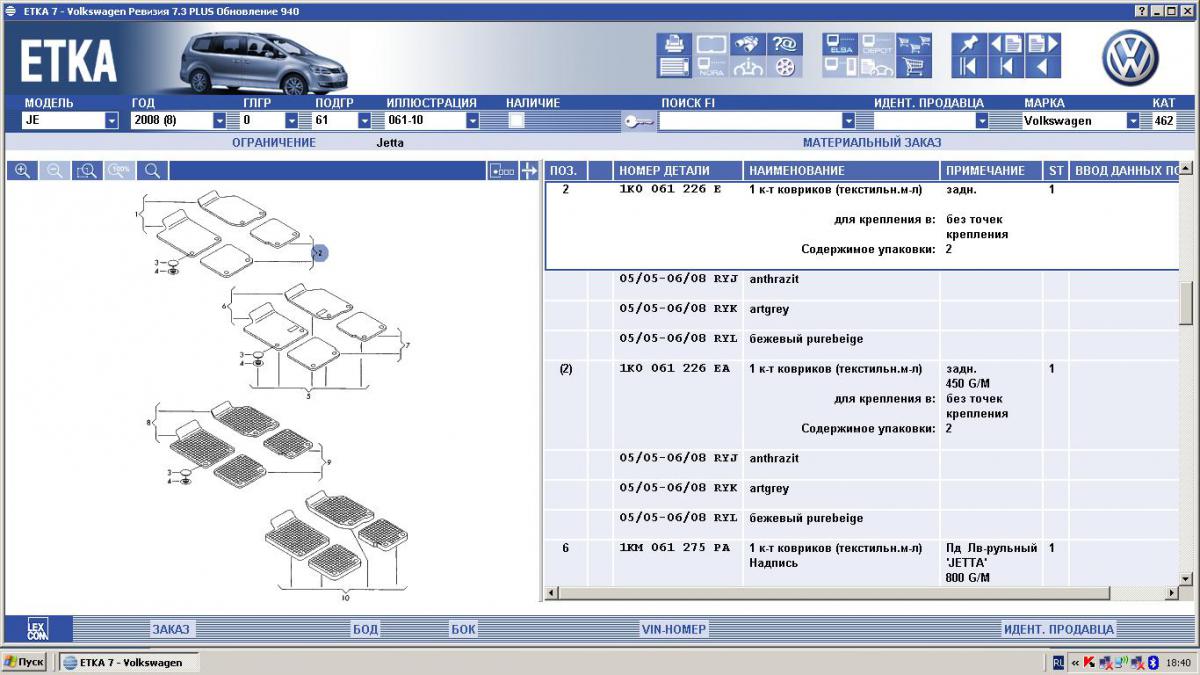The image size is (1200, 675).
Task: Click the key icon next to ПОИСК FI
Action: pos(638,121)
